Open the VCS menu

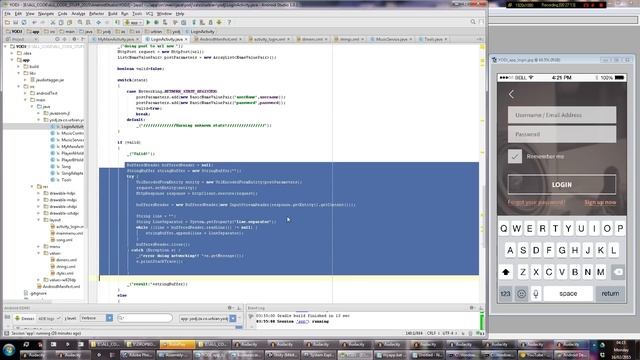click(149, 13)
